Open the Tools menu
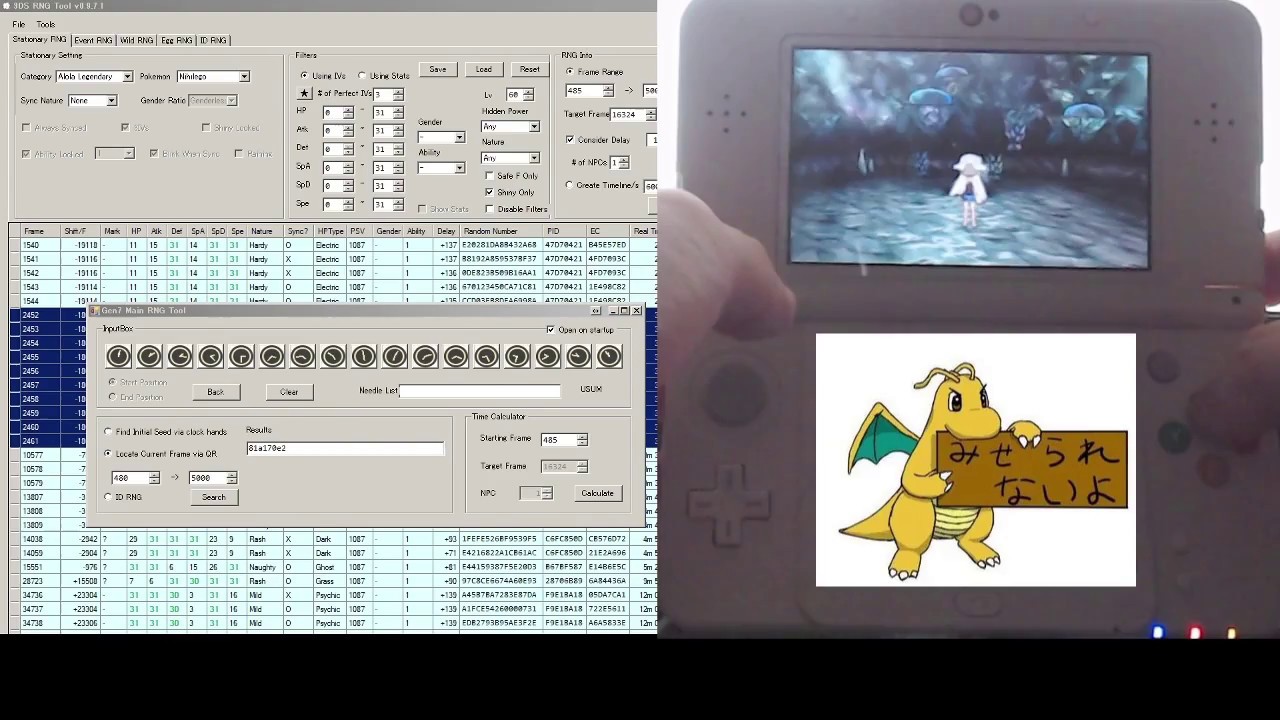 pos(46,24)
